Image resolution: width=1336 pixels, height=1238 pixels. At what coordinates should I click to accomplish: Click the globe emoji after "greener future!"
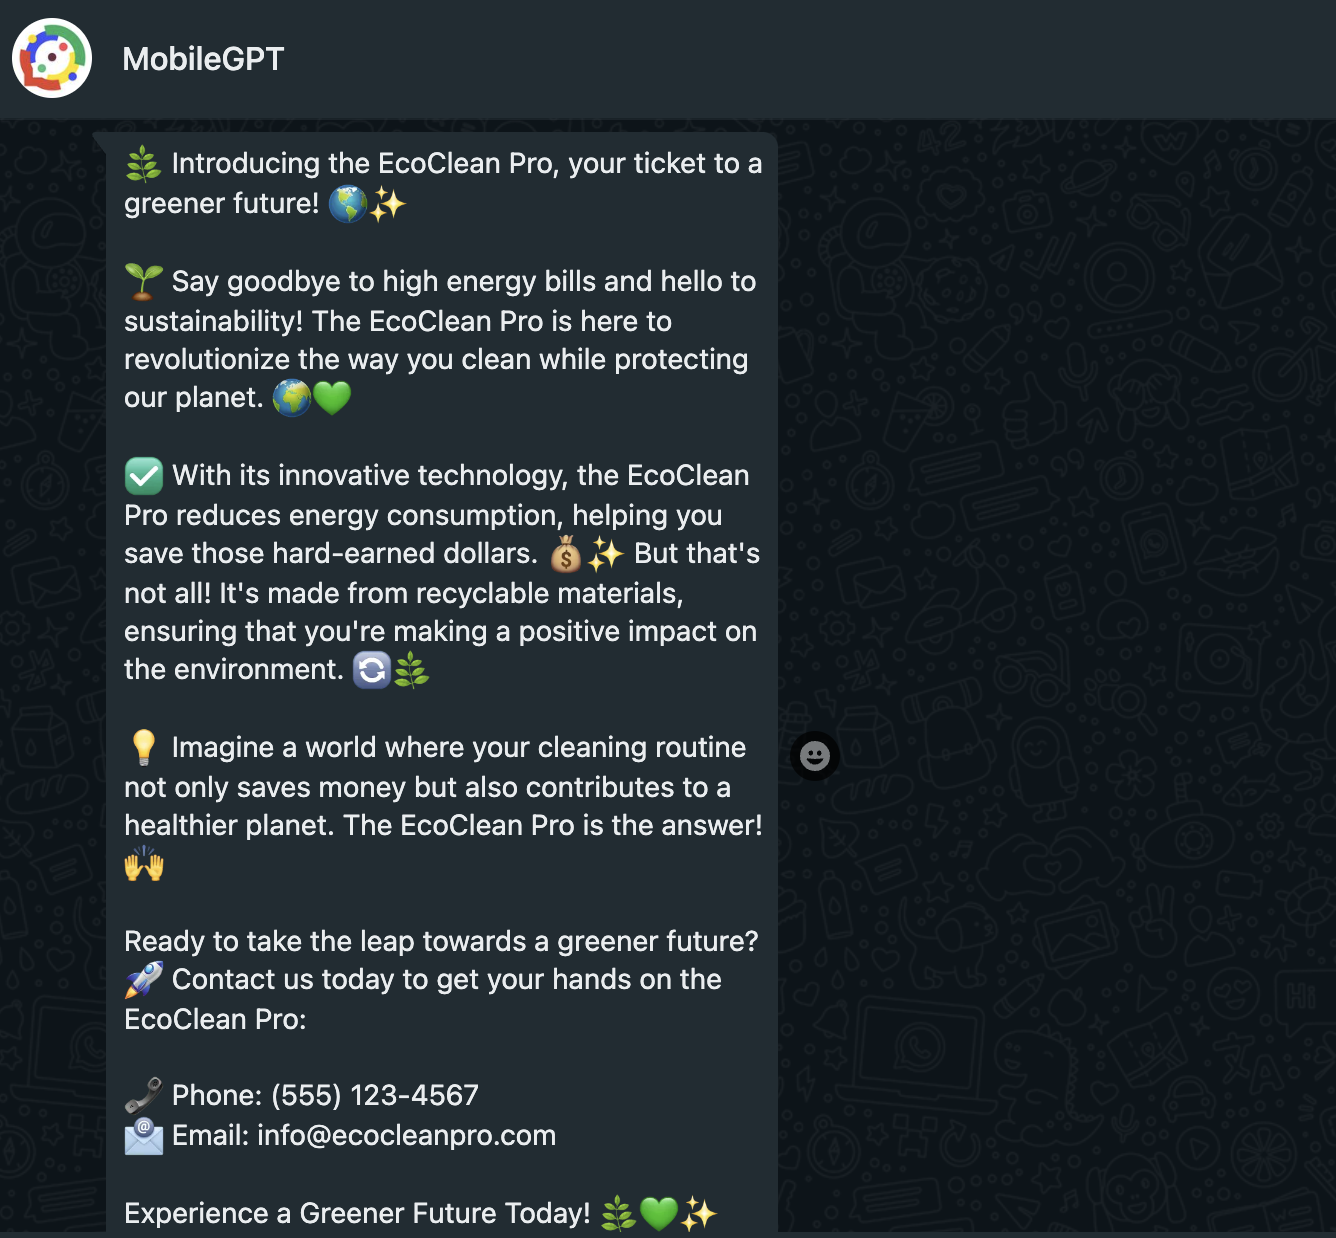click(x=347, y=204)
